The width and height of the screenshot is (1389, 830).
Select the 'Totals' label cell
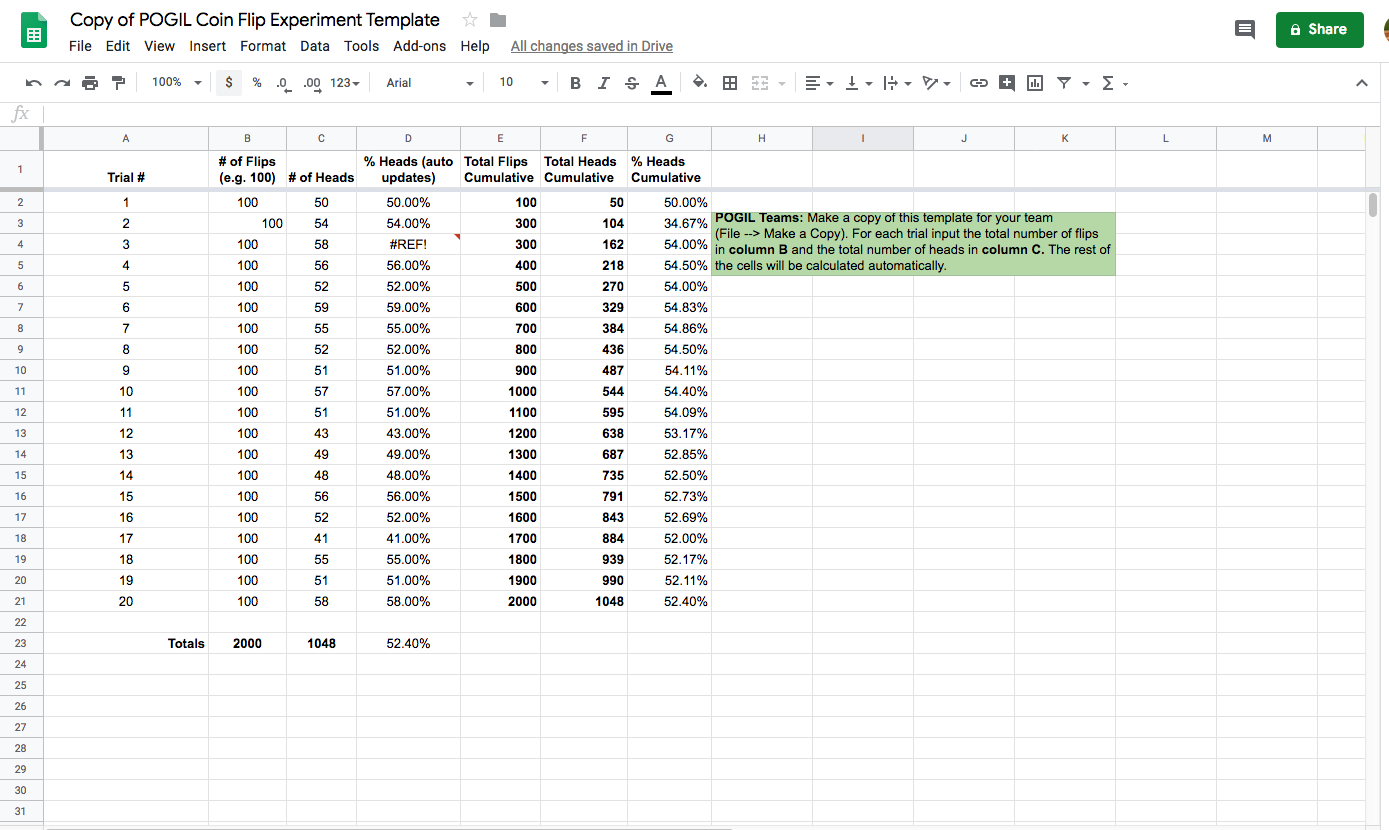(125, 644)
